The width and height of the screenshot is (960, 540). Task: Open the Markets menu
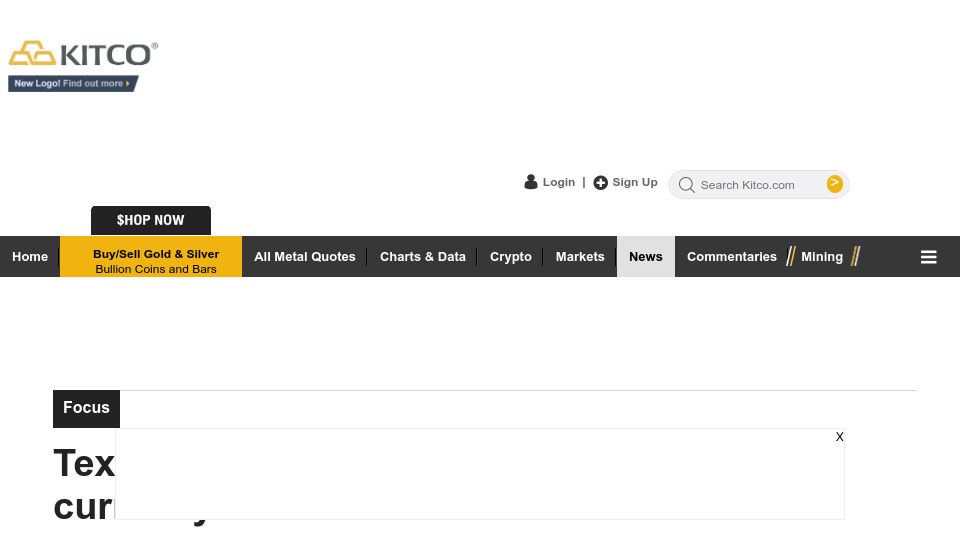(580, 257)
